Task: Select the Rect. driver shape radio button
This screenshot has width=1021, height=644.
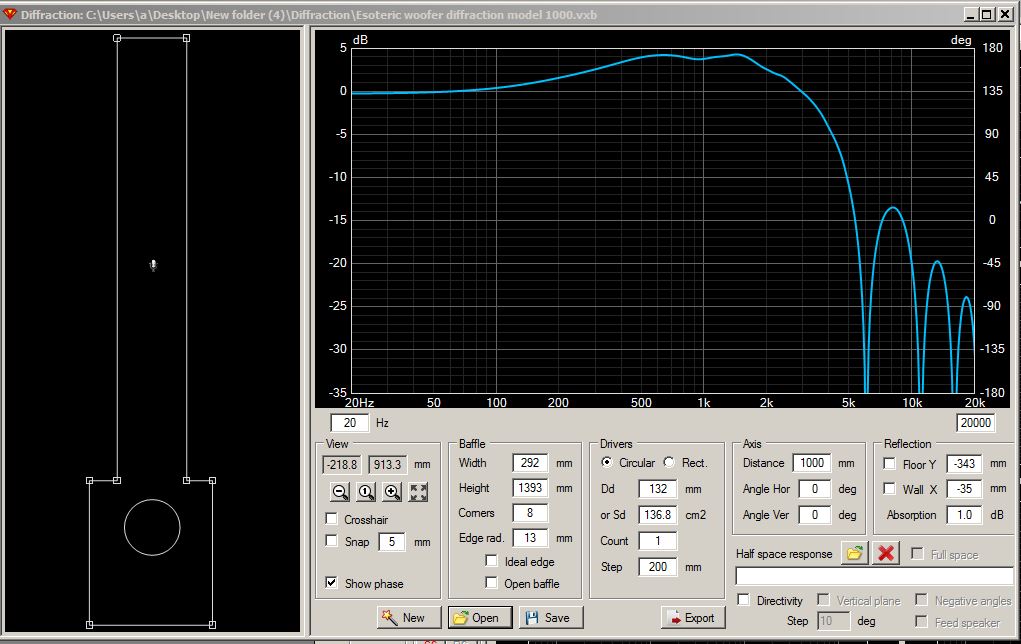Action: tap(670, 463)
